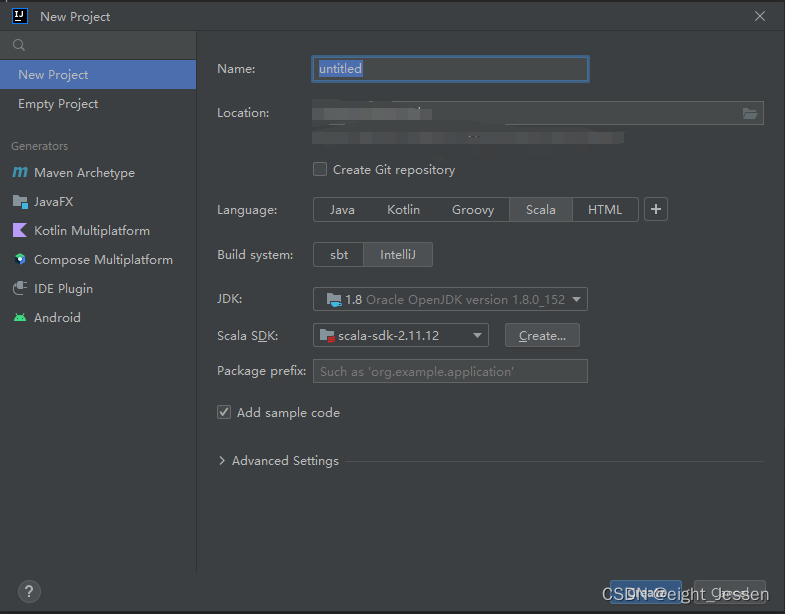785x614 pixels.
Task: Select Empty Project in the sidebar
Action: (x=58, y=104)
